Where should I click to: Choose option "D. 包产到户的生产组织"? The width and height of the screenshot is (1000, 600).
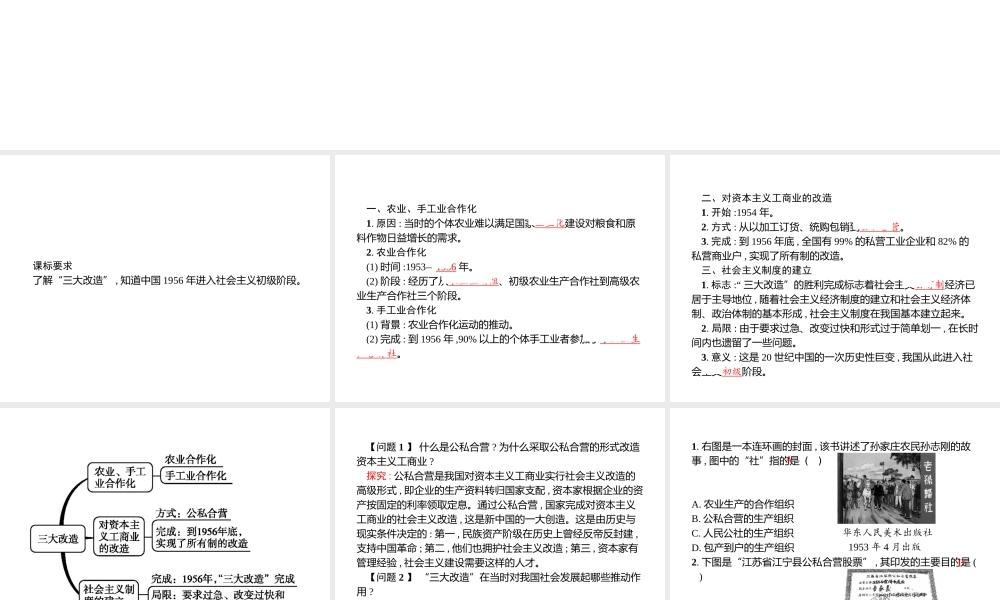pyautogui.click(x=742, y=547)
